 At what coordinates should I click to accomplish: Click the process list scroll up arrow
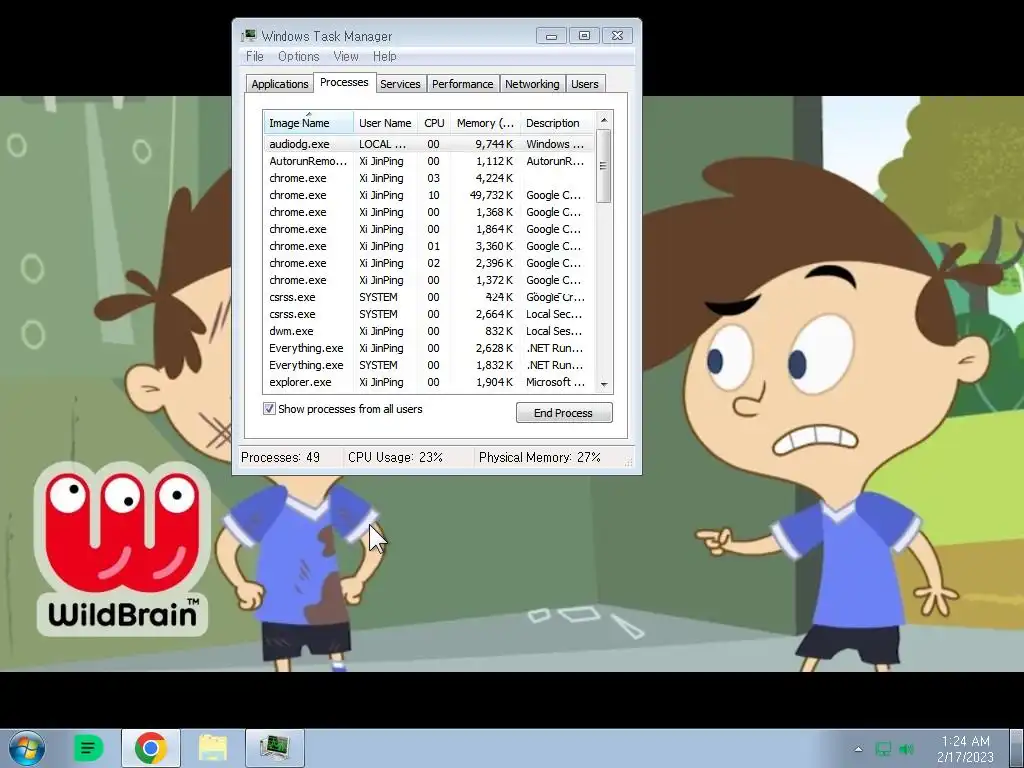604,120
